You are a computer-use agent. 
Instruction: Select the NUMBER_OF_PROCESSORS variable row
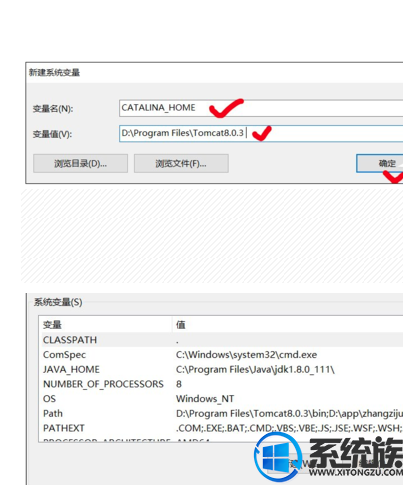221,384
